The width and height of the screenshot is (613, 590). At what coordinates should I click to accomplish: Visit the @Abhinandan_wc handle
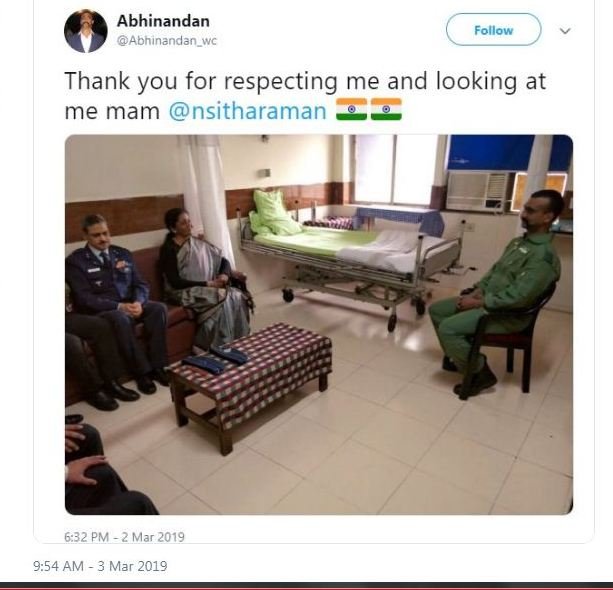pos(167,41)
